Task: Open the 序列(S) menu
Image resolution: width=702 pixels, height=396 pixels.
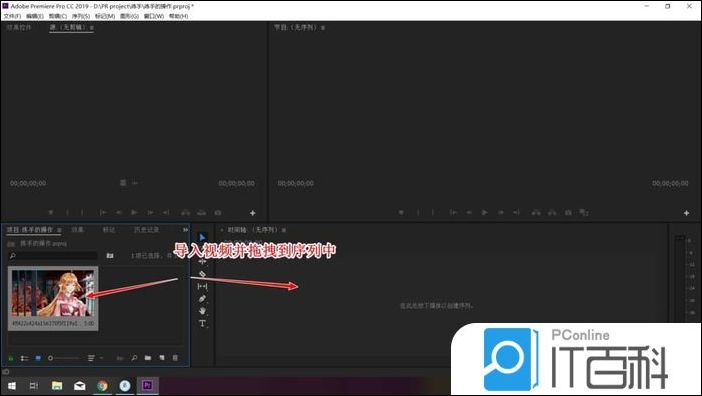Action: coord(81,16)
